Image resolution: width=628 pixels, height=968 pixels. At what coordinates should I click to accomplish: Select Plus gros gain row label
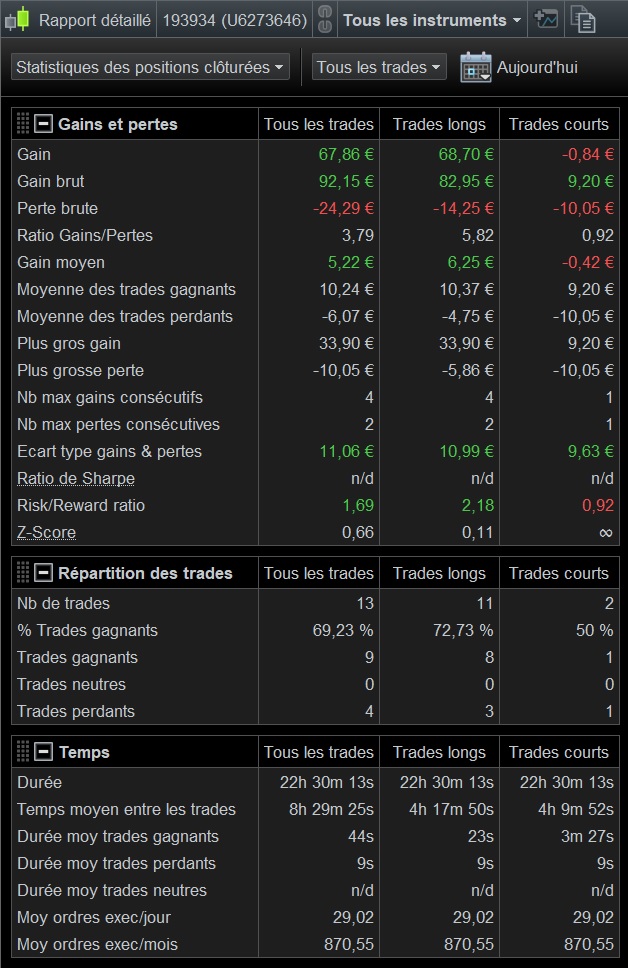click(69, 343)
